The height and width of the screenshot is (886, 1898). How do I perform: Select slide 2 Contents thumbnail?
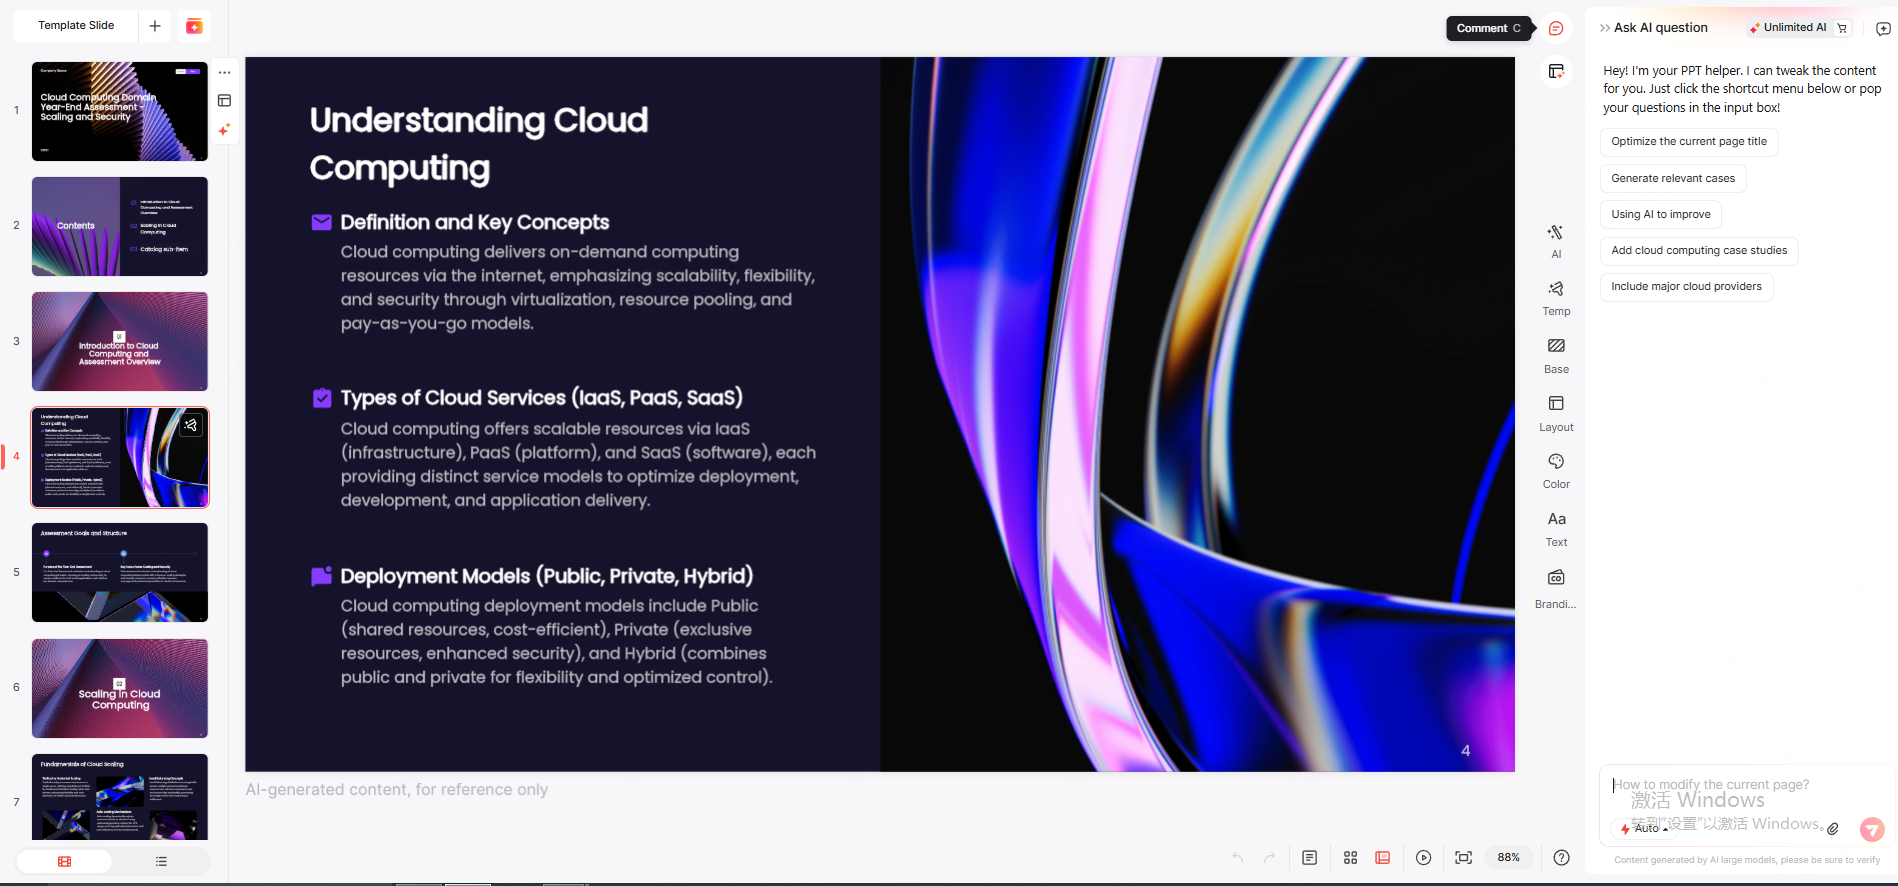(x=120, y=226)
